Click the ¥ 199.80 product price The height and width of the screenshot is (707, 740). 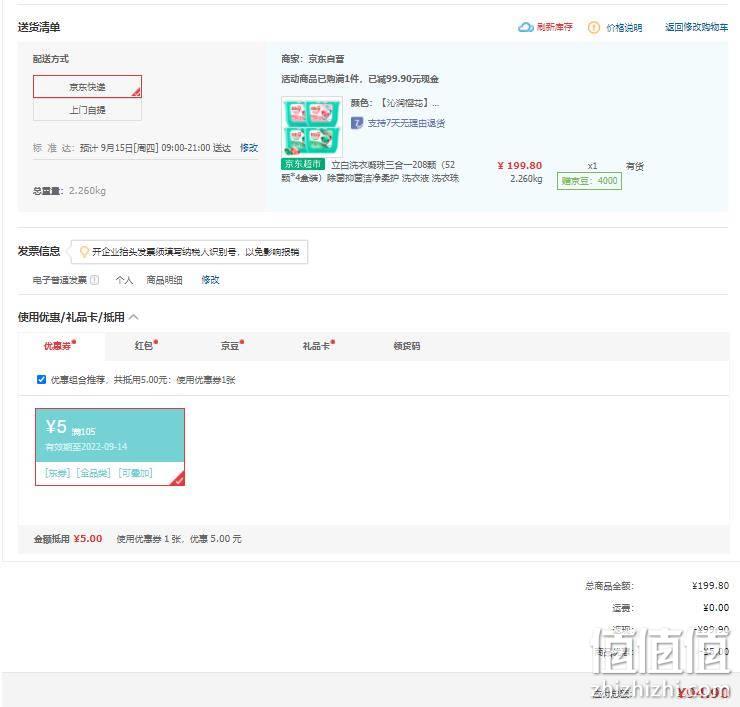point(519,166)
